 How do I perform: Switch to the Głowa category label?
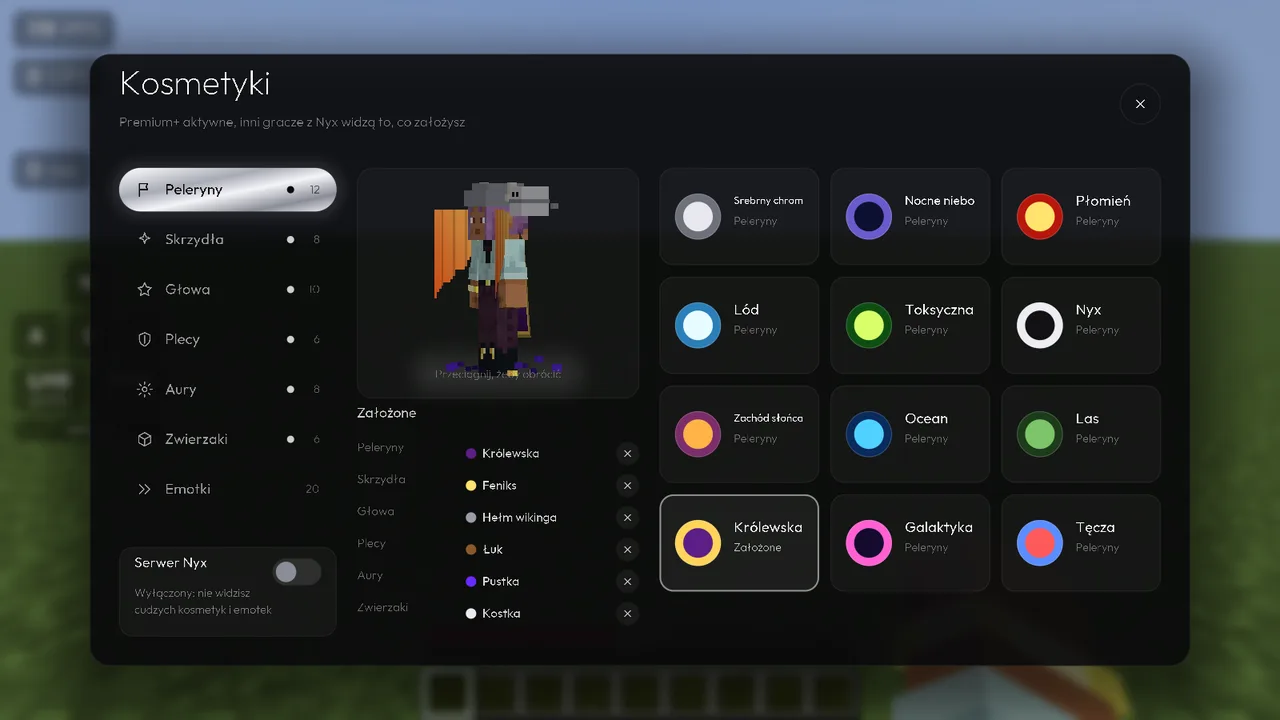click(187, 289)
